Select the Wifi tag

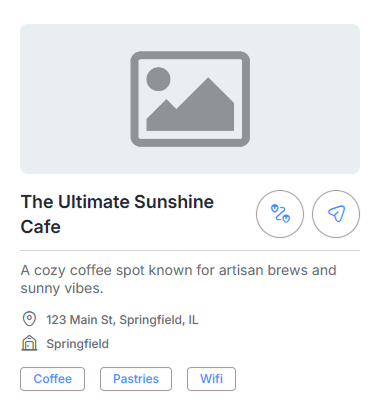[211, 379]
